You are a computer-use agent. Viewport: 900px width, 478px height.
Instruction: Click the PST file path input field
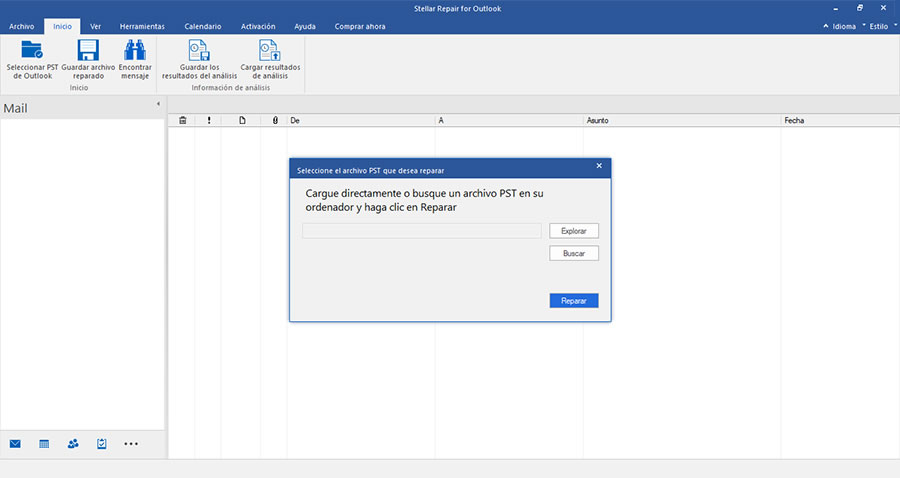click(x=422, y=231)
